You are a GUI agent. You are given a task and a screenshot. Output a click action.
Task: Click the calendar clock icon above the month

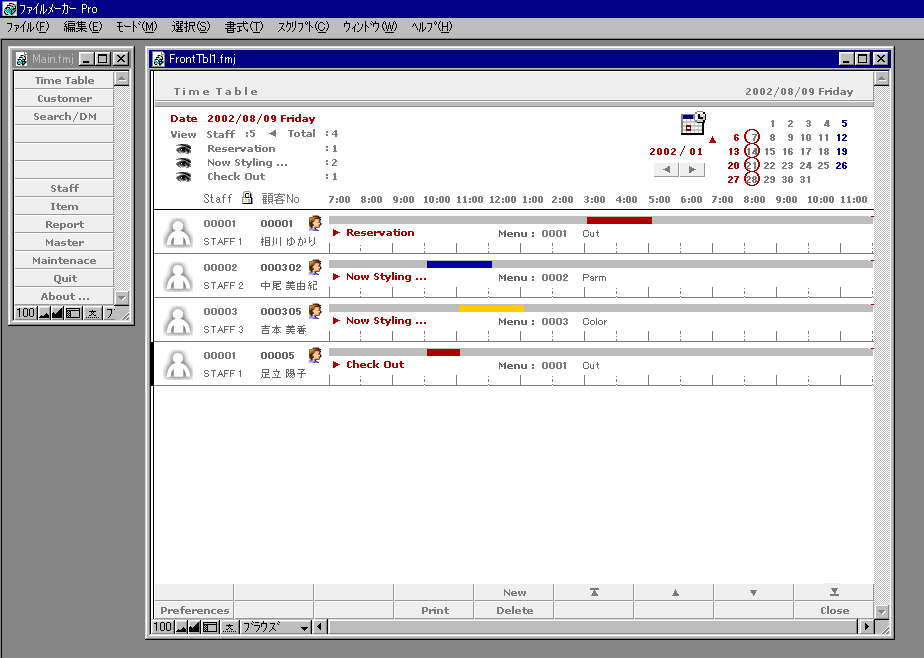coord(693,124)
